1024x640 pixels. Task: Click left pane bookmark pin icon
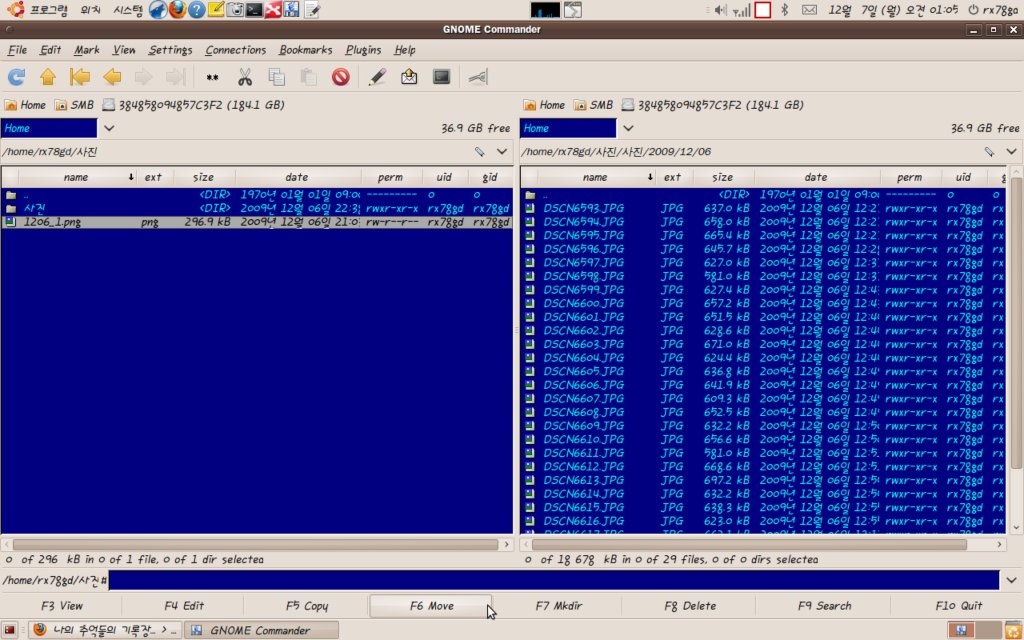[480, 152]
